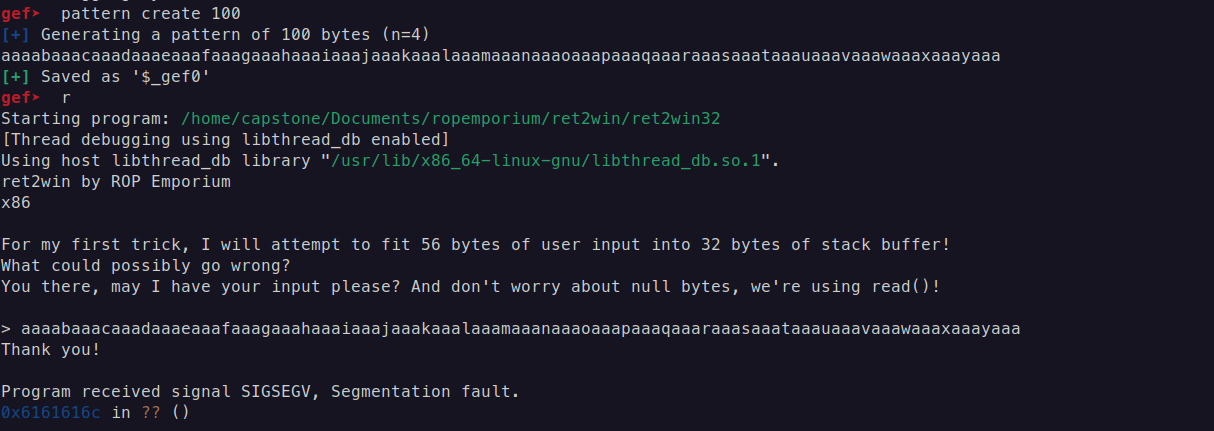Click the ret2win32 program file path

click(x=451, y=118)
